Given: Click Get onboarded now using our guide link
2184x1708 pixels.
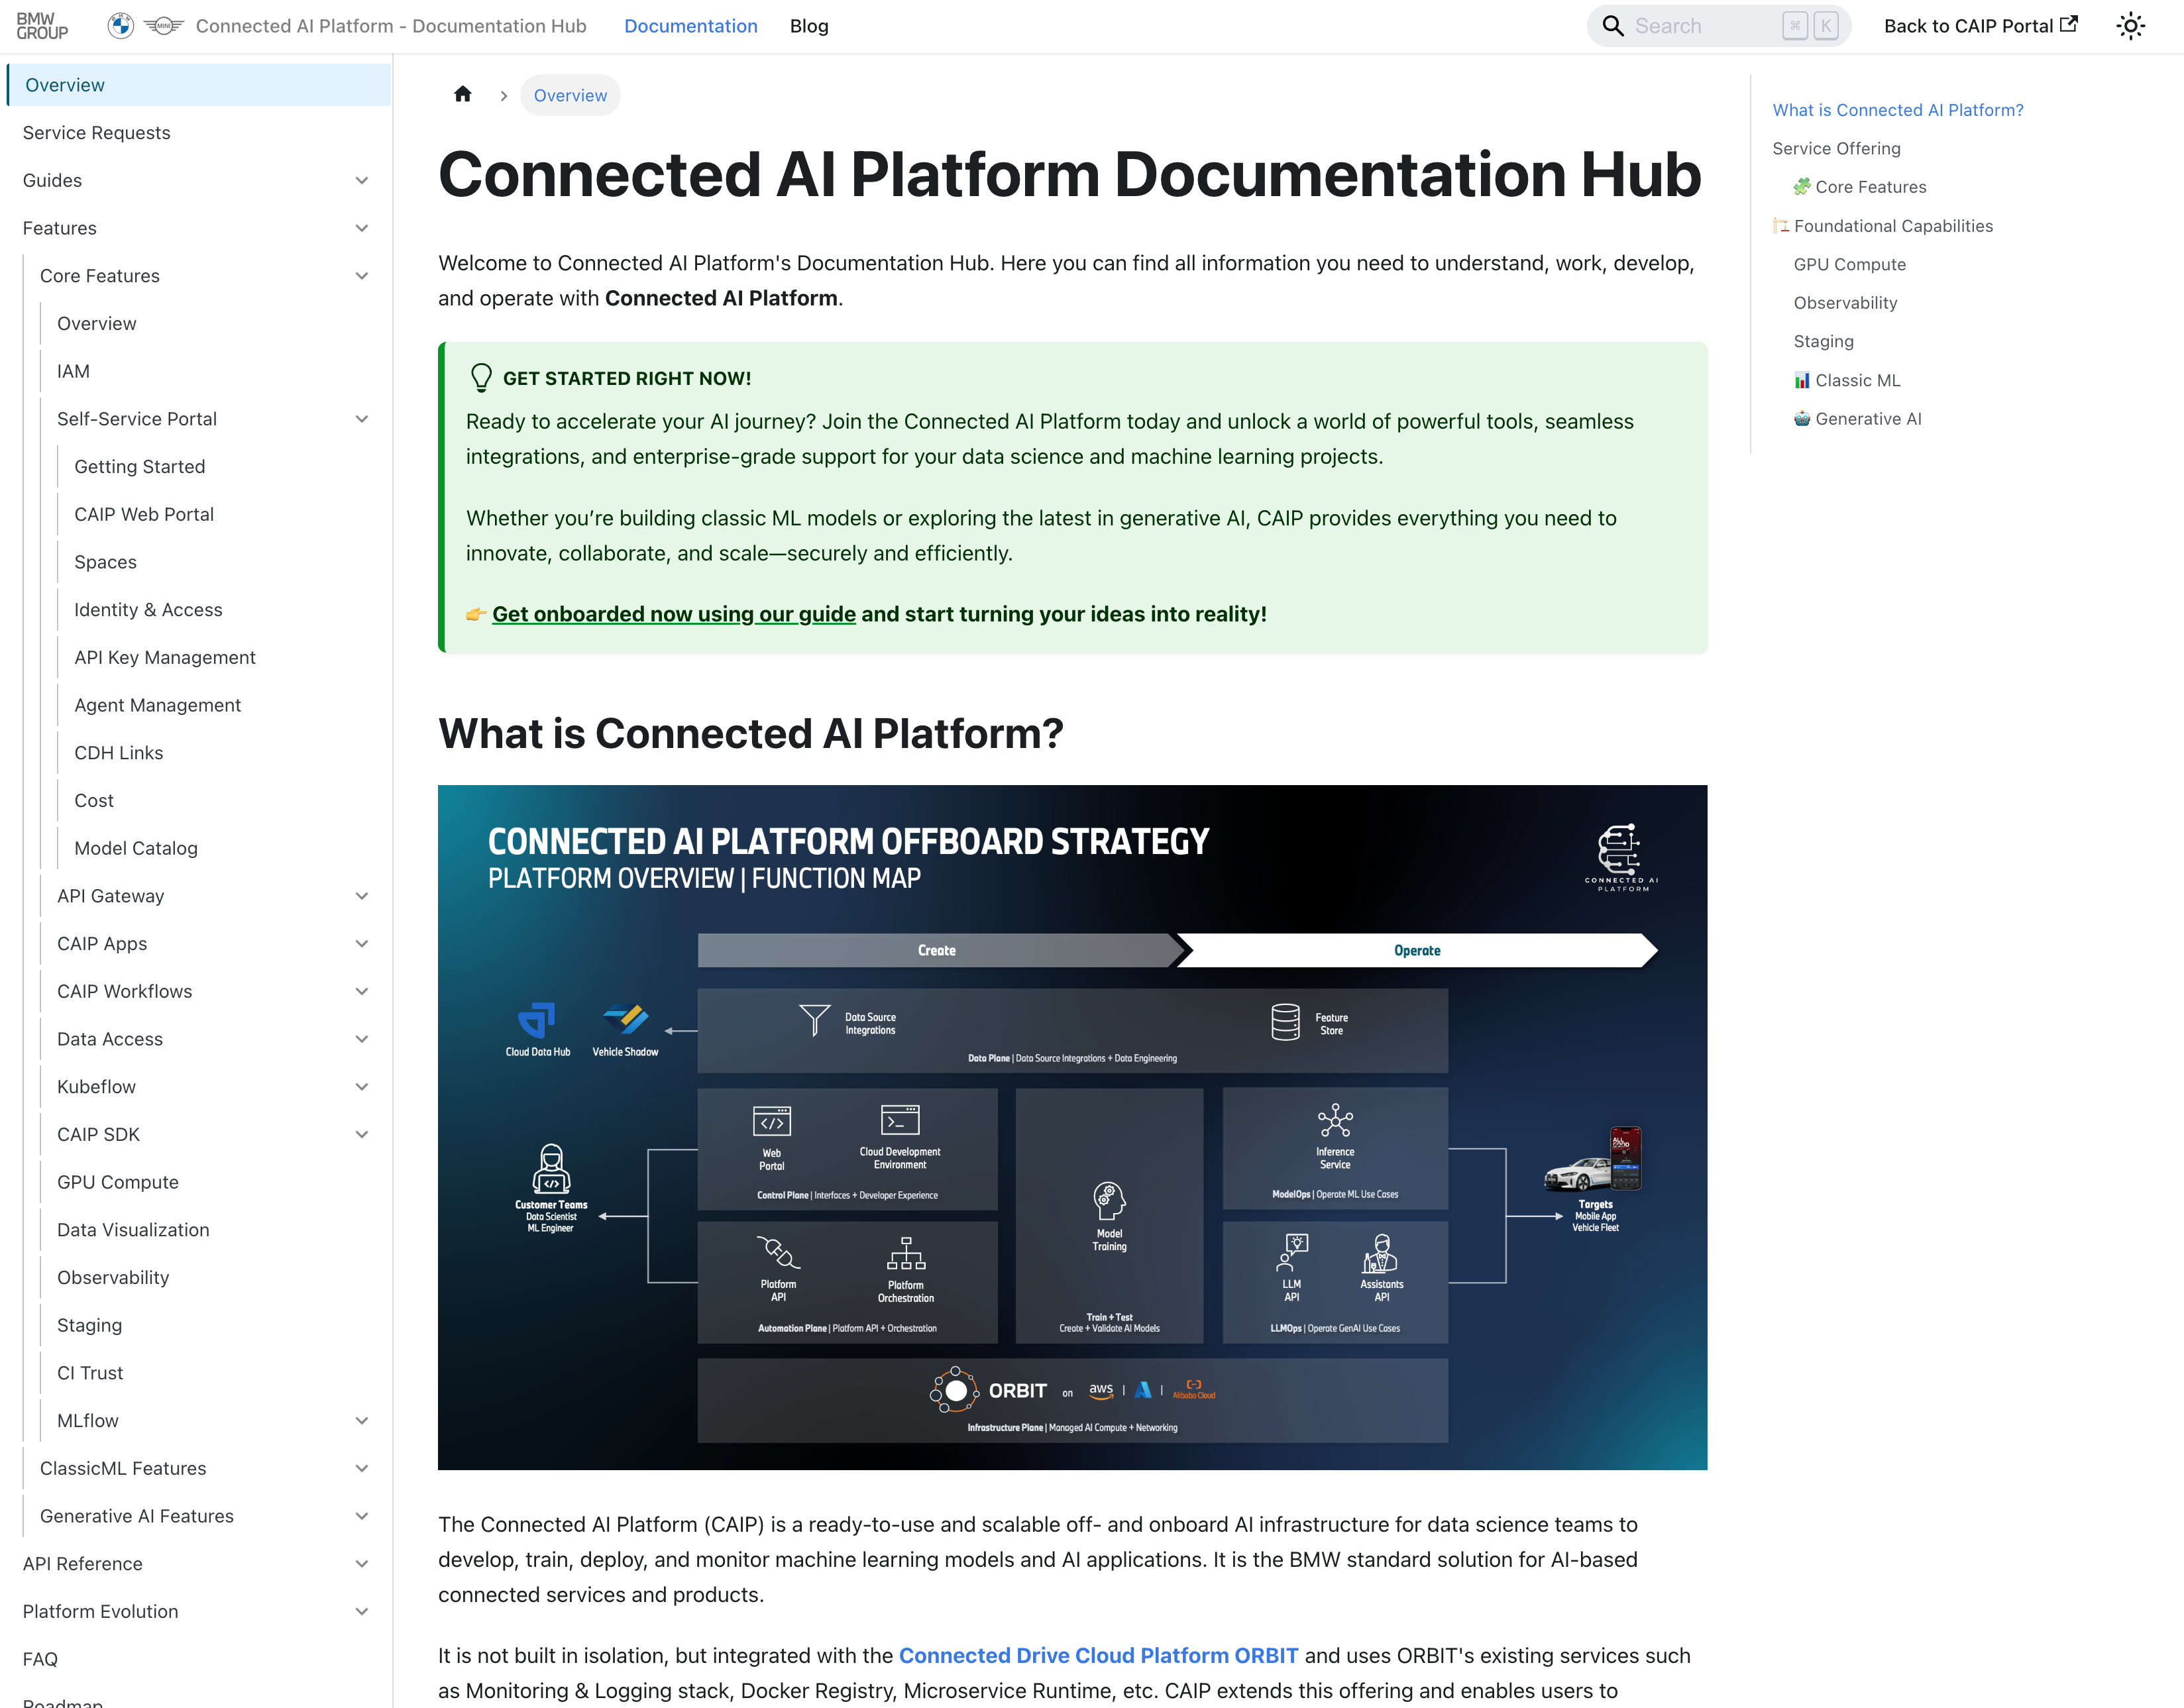Looking at the screenshot, I should (674, 614).
